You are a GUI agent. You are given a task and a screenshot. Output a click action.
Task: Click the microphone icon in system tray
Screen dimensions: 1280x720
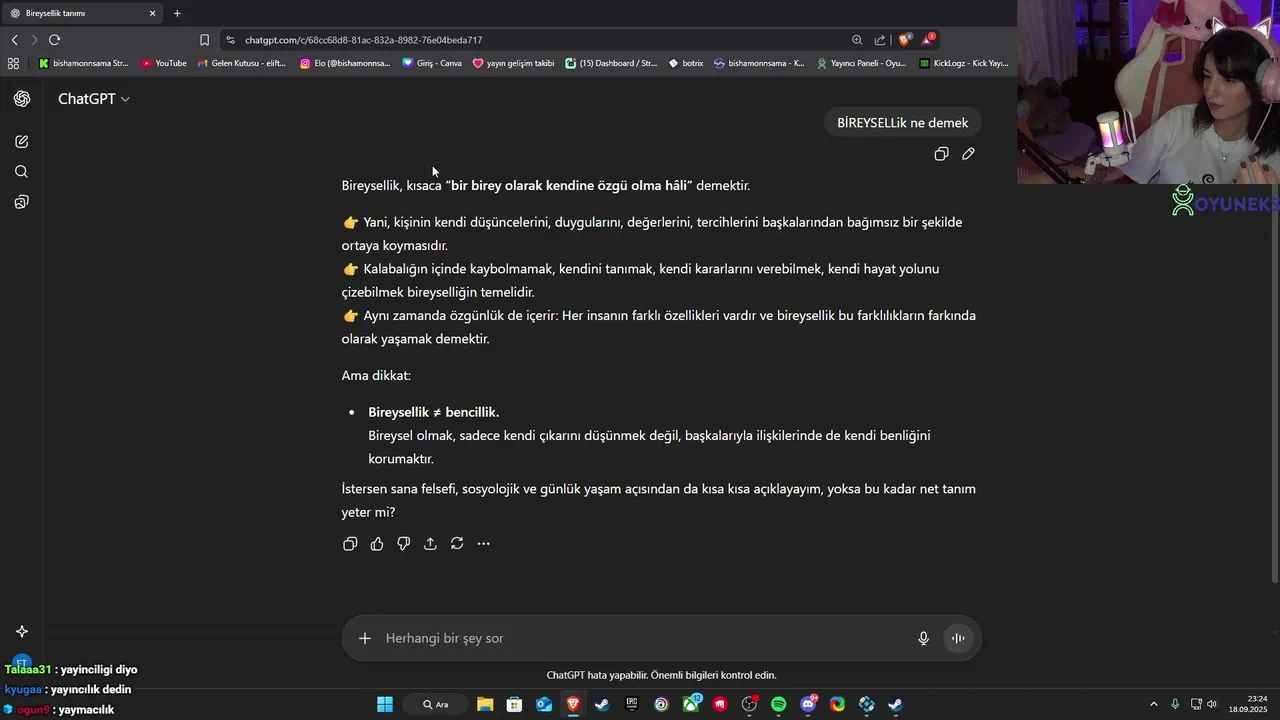coord(1175,704)
